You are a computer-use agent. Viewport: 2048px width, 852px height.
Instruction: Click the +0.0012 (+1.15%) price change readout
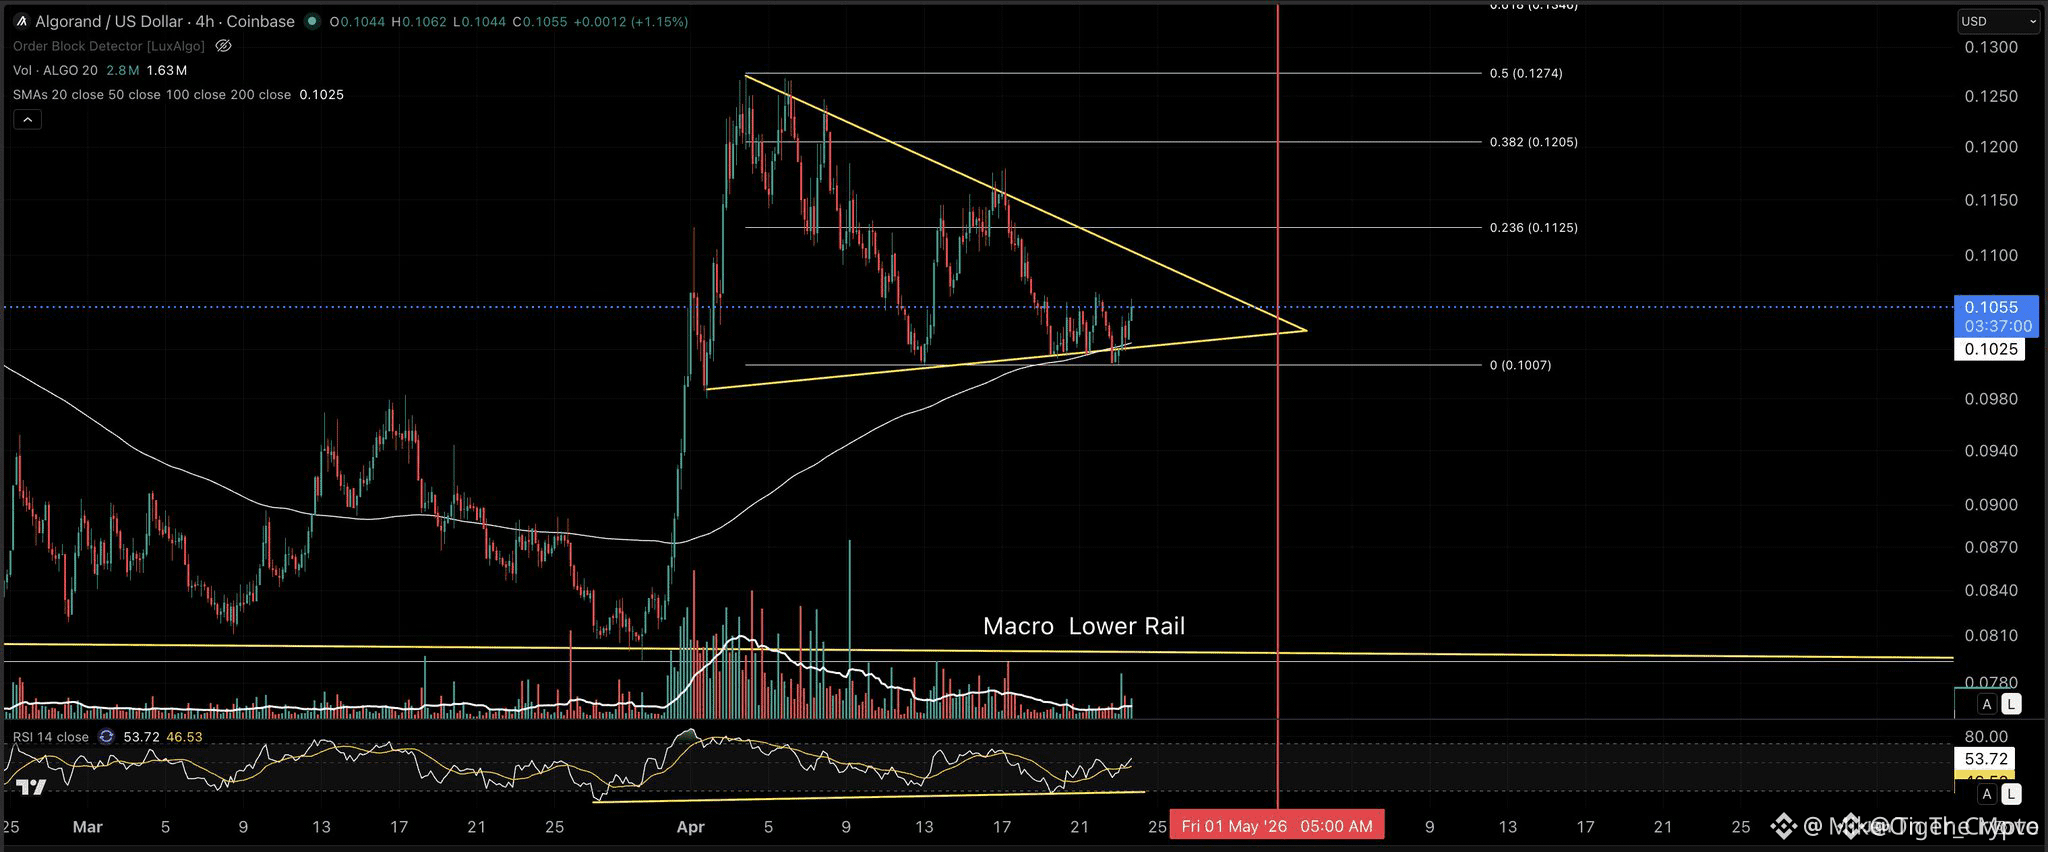point(631,21)
